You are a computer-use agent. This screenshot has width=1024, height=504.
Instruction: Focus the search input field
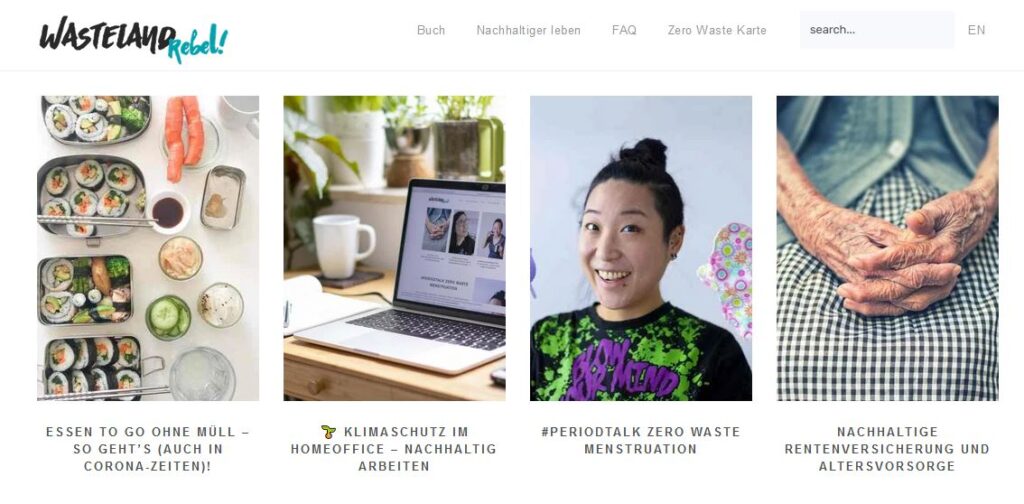(x=877, y=29)
